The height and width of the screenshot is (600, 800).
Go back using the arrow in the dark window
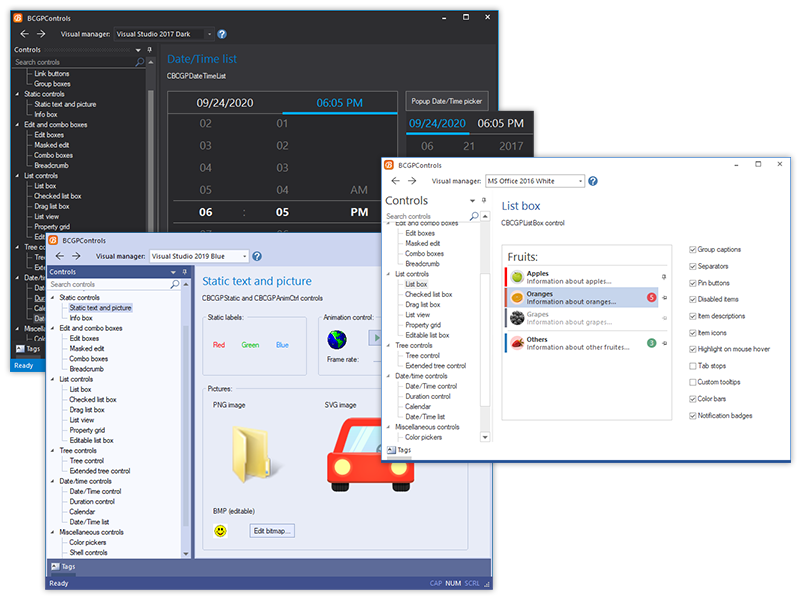click(x=24, y=33)
